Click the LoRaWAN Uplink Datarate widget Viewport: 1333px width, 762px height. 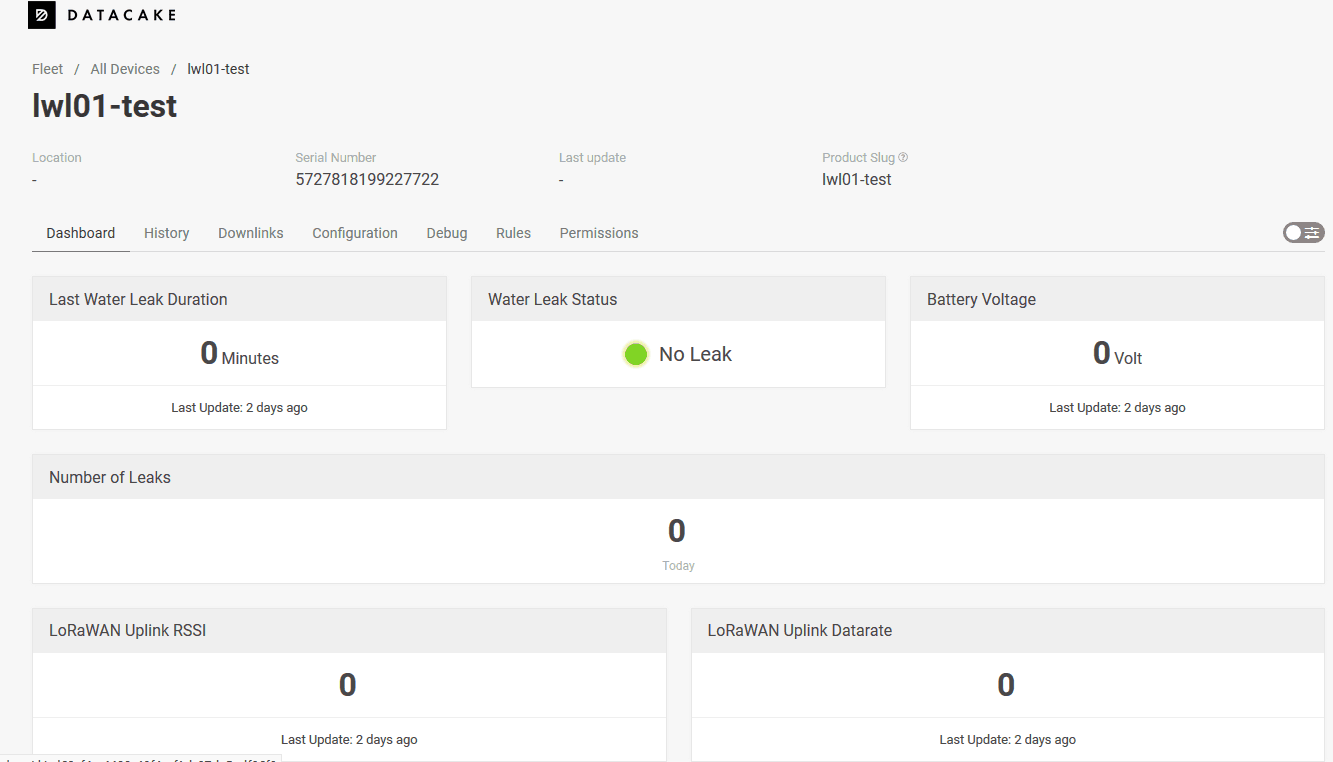coord(1008,685)
